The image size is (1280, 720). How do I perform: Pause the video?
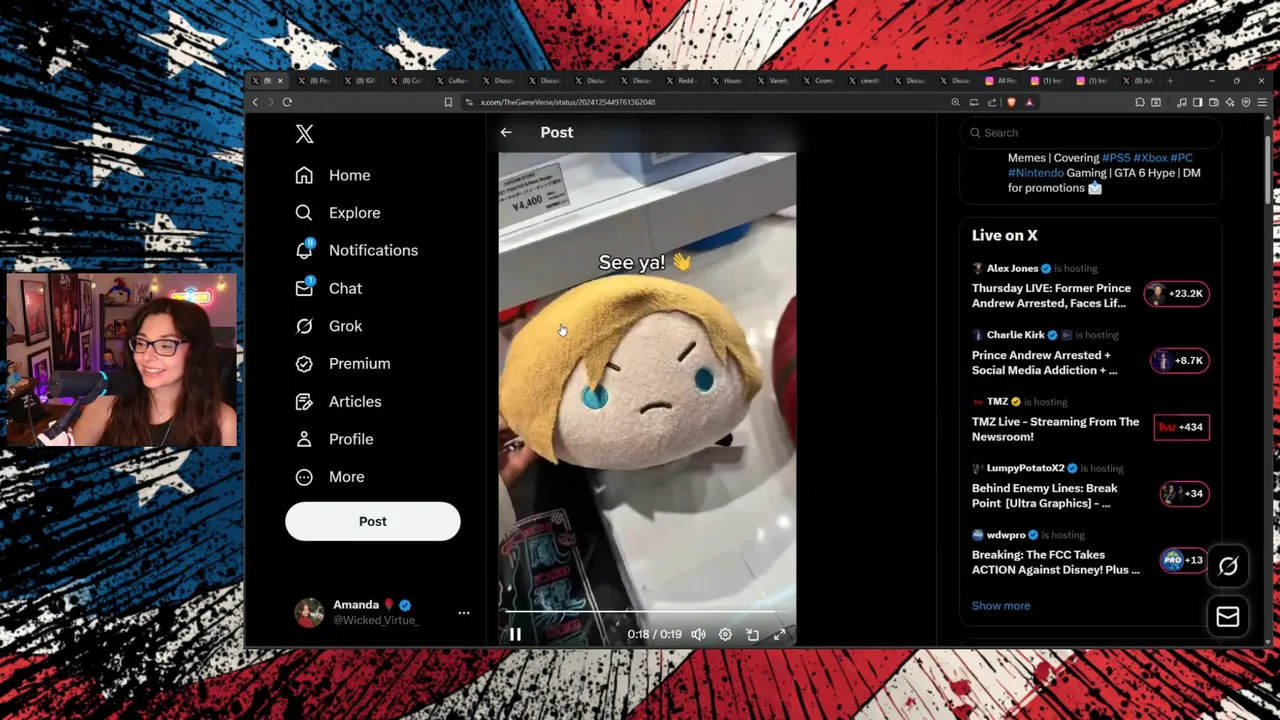515,634
